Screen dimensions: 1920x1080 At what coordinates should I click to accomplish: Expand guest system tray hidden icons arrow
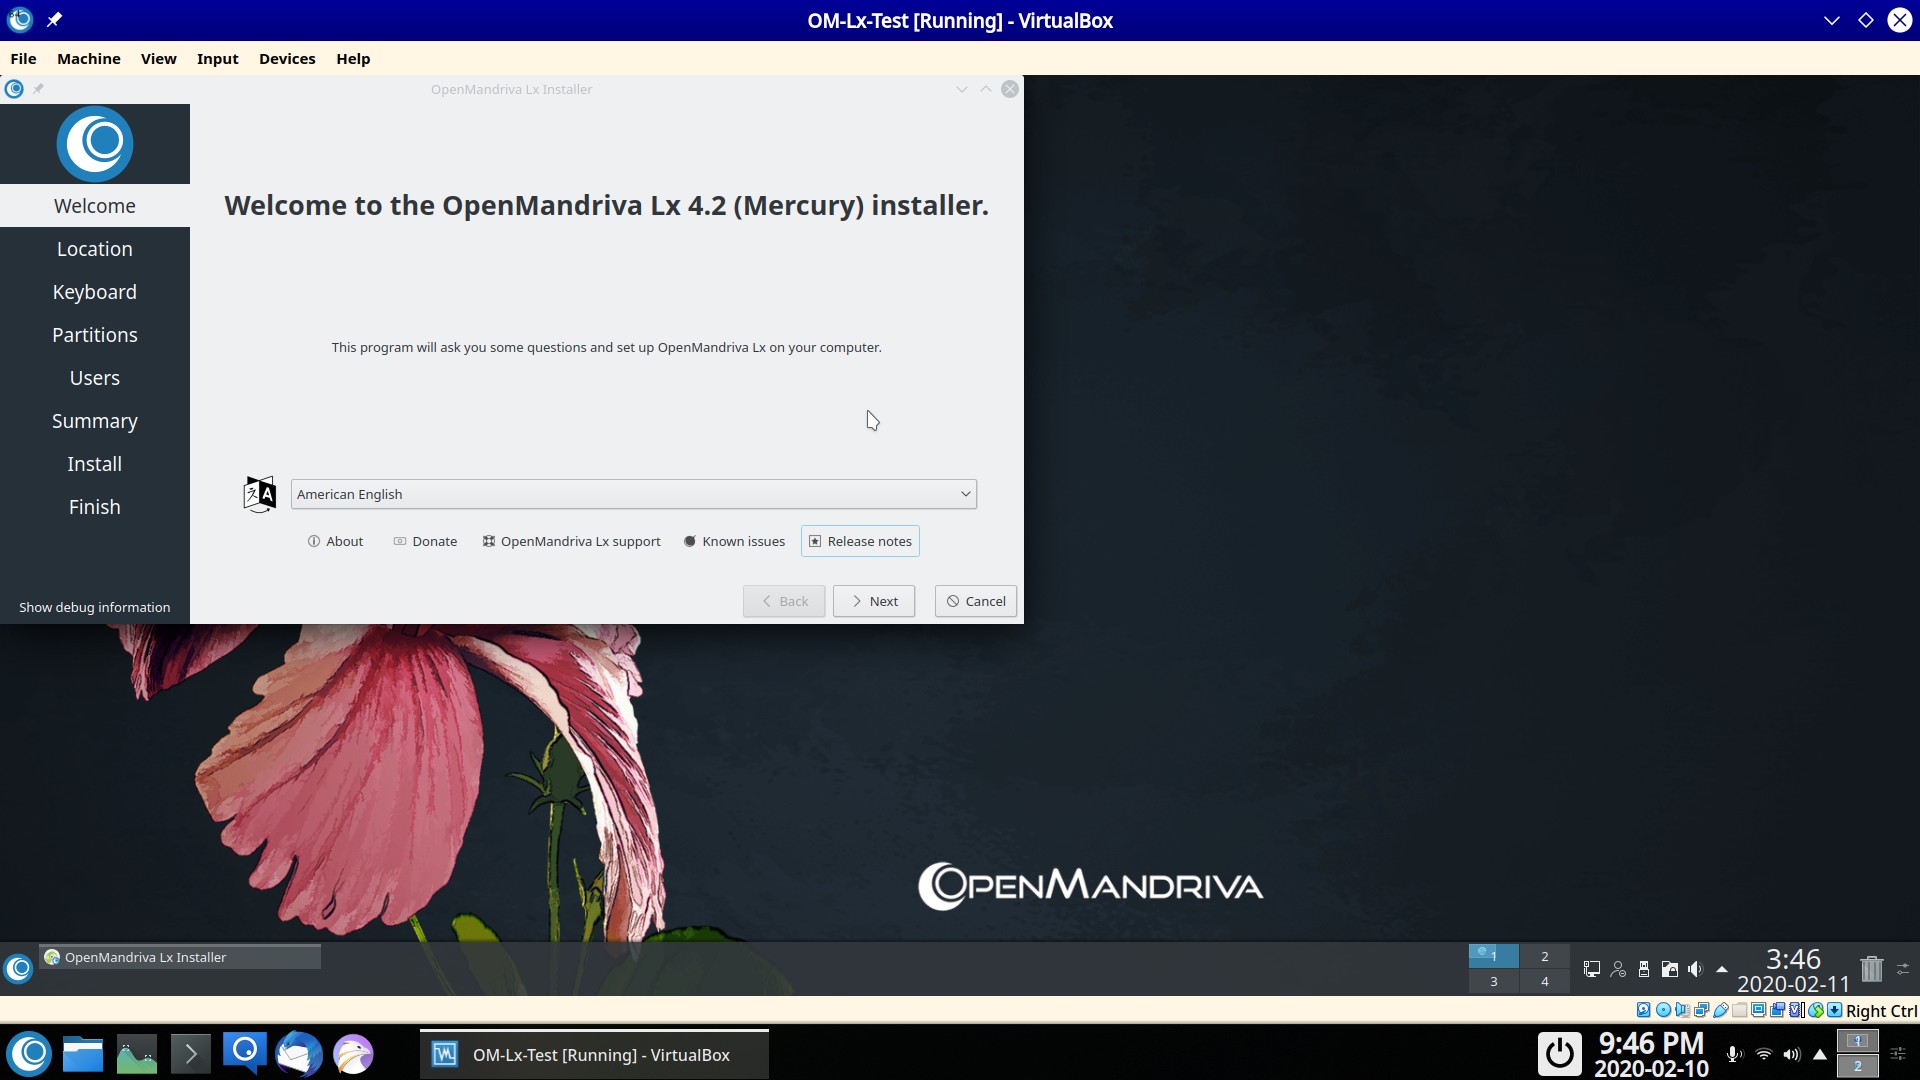1722,969
